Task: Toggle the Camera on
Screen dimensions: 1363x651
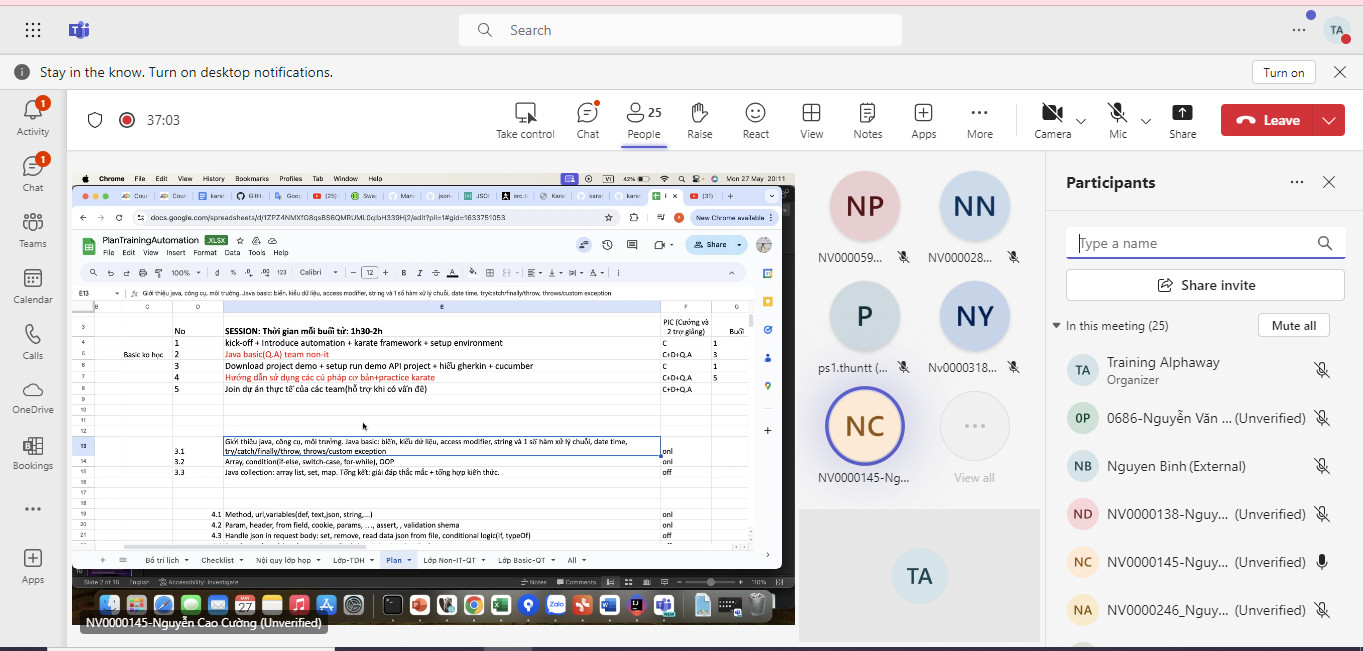Action: tap(1052, 120)
